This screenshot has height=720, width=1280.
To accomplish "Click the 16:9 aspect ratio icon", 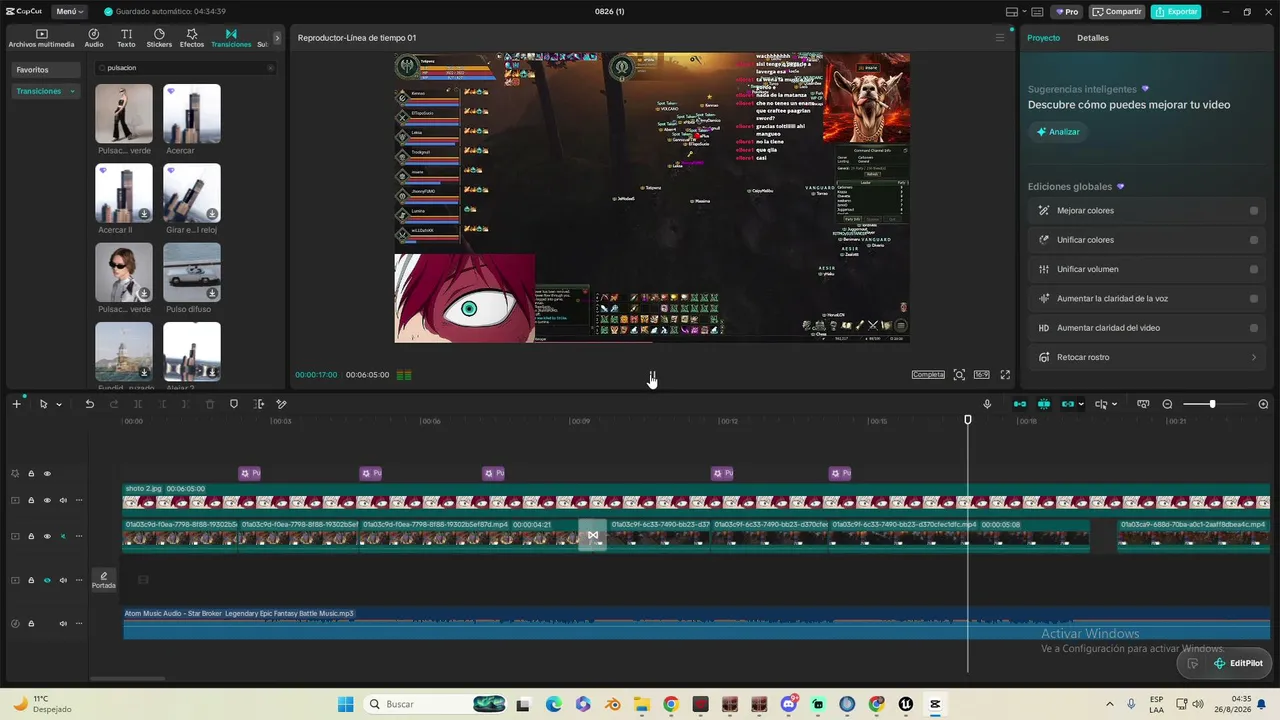I will (981, 375).
